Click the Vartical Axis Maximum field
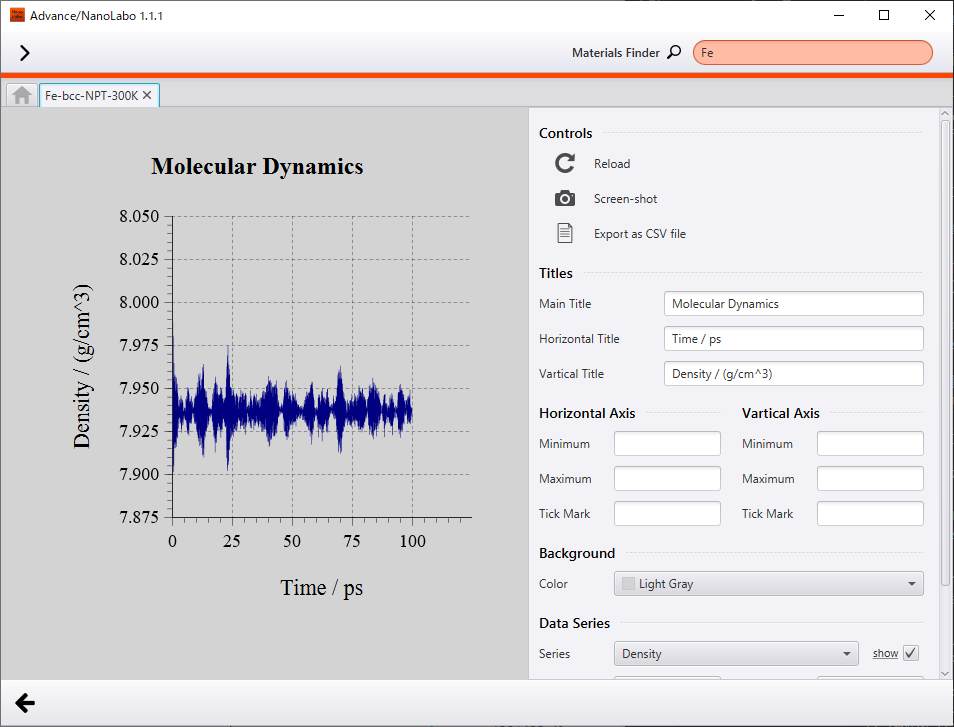The height and width of the screenshot is (727, 954). point(870,479)
